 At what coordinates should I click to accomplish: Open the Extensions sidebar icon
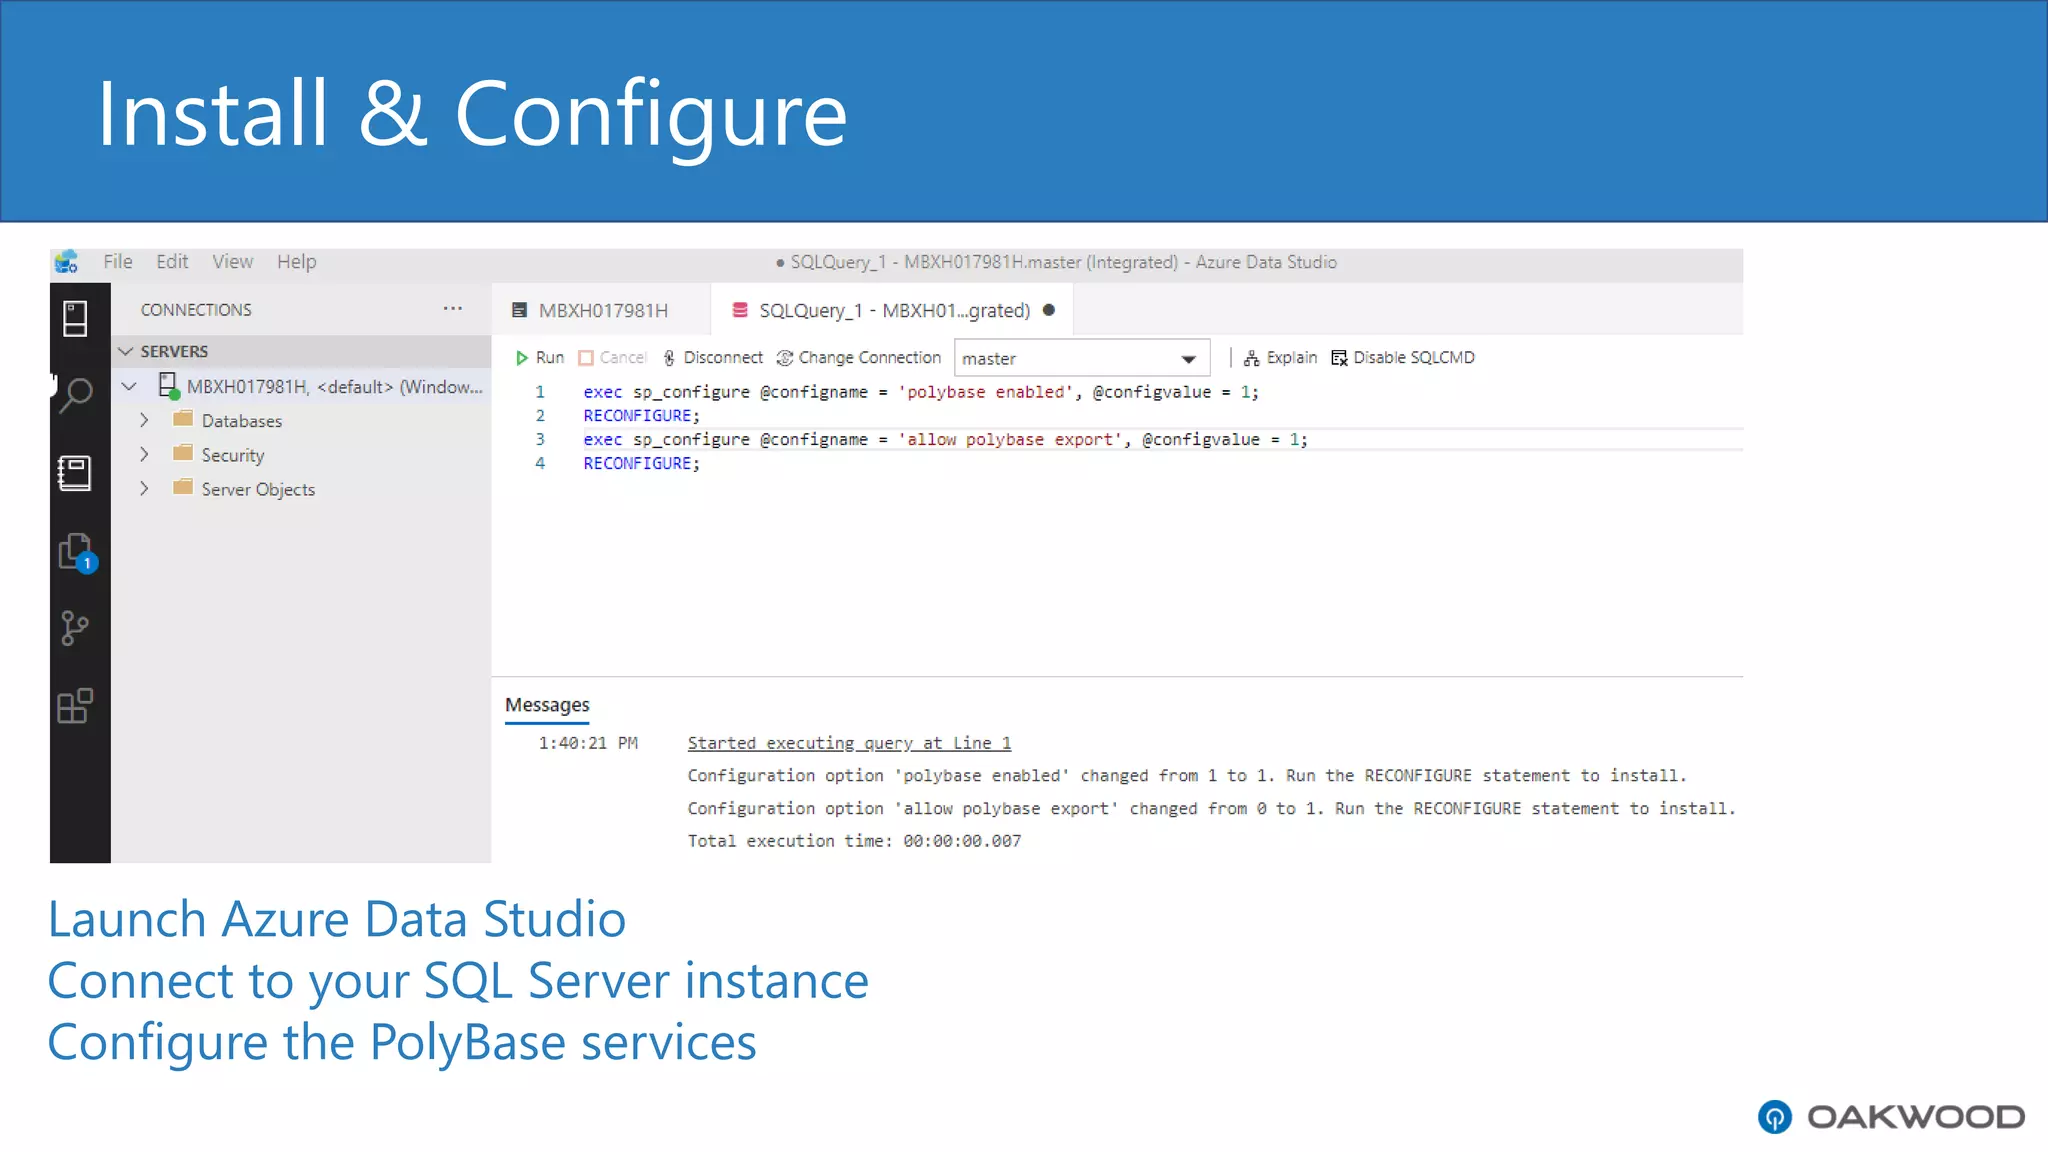pos(75,706)
